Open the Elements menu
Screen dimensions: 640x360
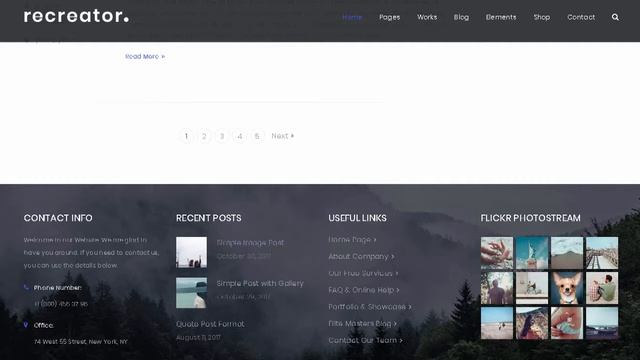[501, 17]
